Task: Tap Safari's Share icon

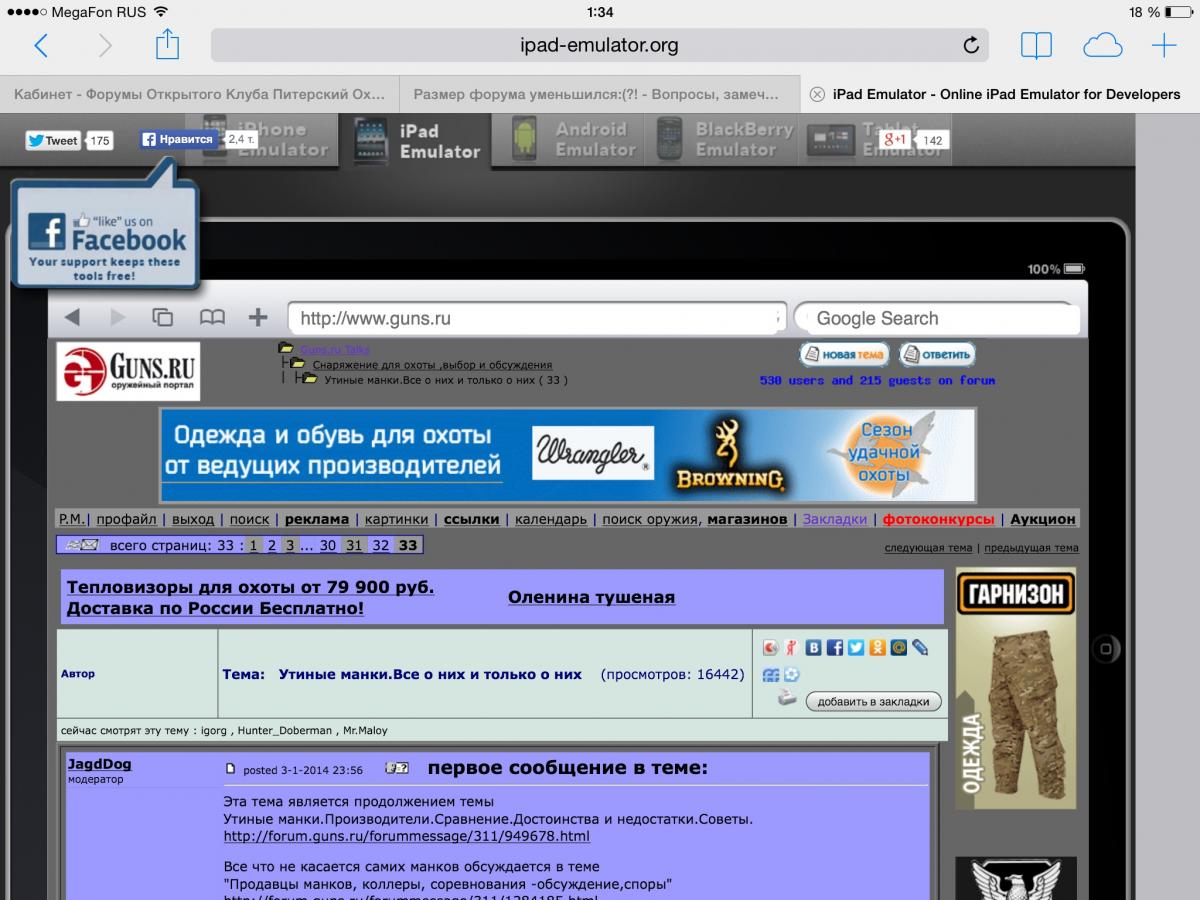Action: 167,45
